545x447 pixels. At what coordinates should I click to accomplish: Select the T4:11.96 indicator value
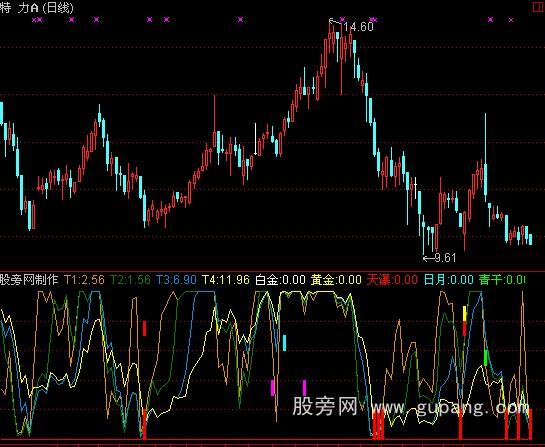(x=226, y=279)
